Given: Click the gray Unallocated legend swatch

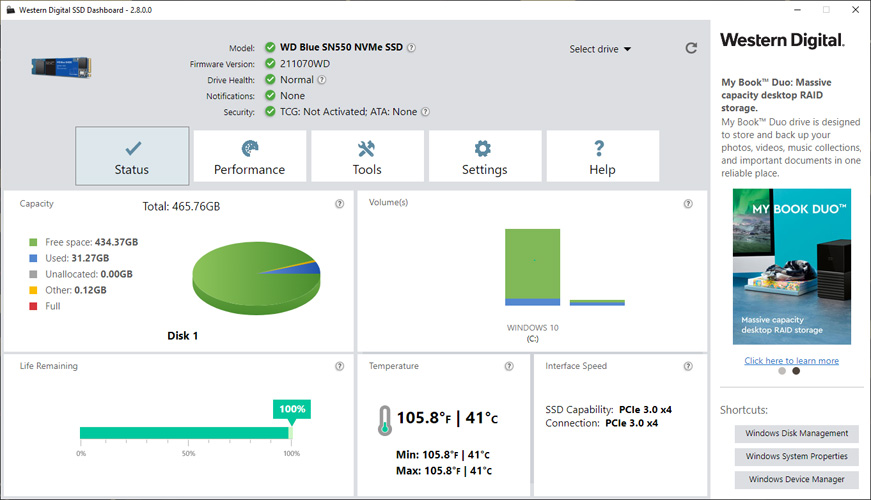Looking at the screenshot, I should coord(33,274).
